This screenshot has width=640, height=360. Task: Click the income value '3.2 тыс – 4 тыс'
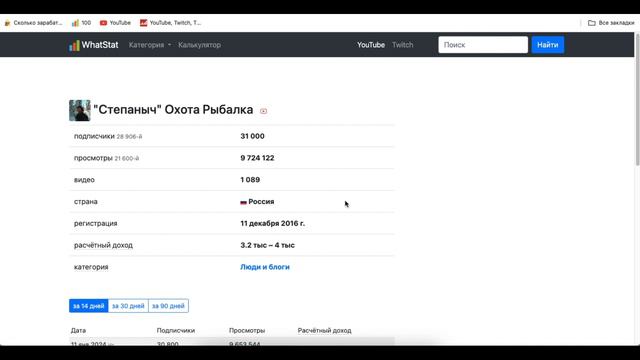click(x=267, y=245)
